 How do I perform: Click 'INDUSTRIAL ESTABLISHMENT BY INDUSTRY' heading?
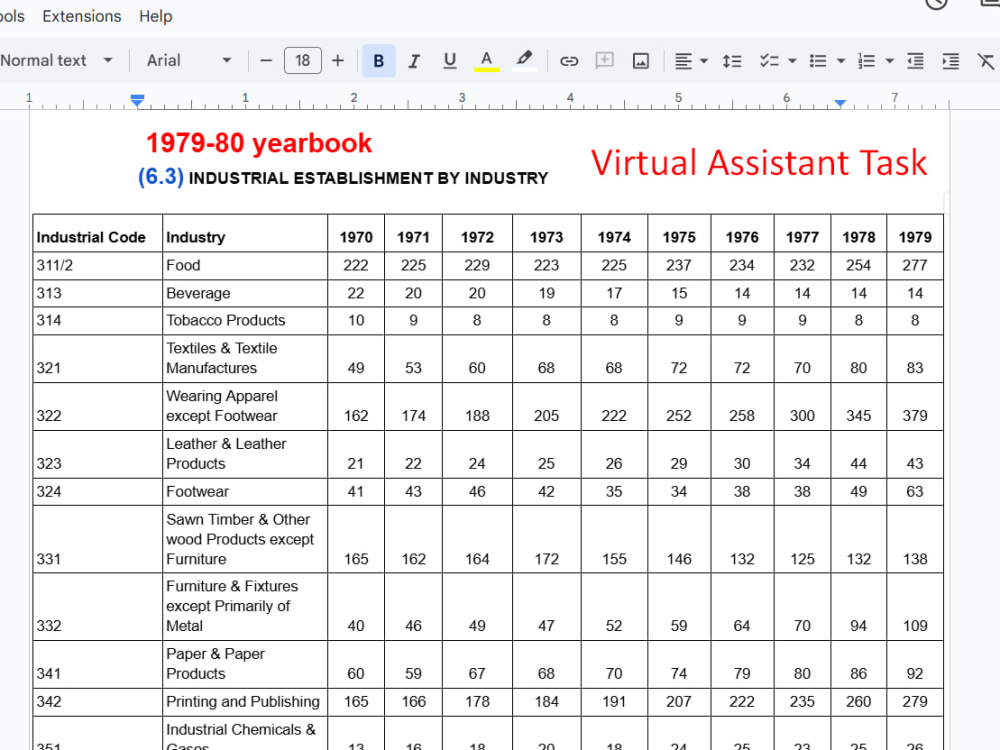point(369,178)
